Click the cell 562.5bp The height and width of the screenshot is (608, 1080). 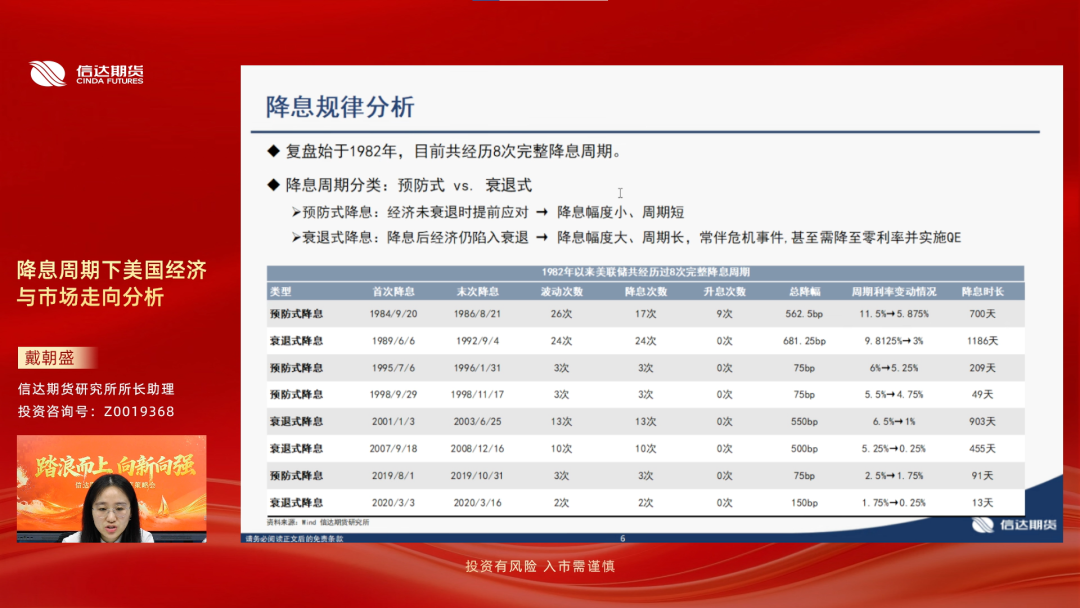pos(804,313)
